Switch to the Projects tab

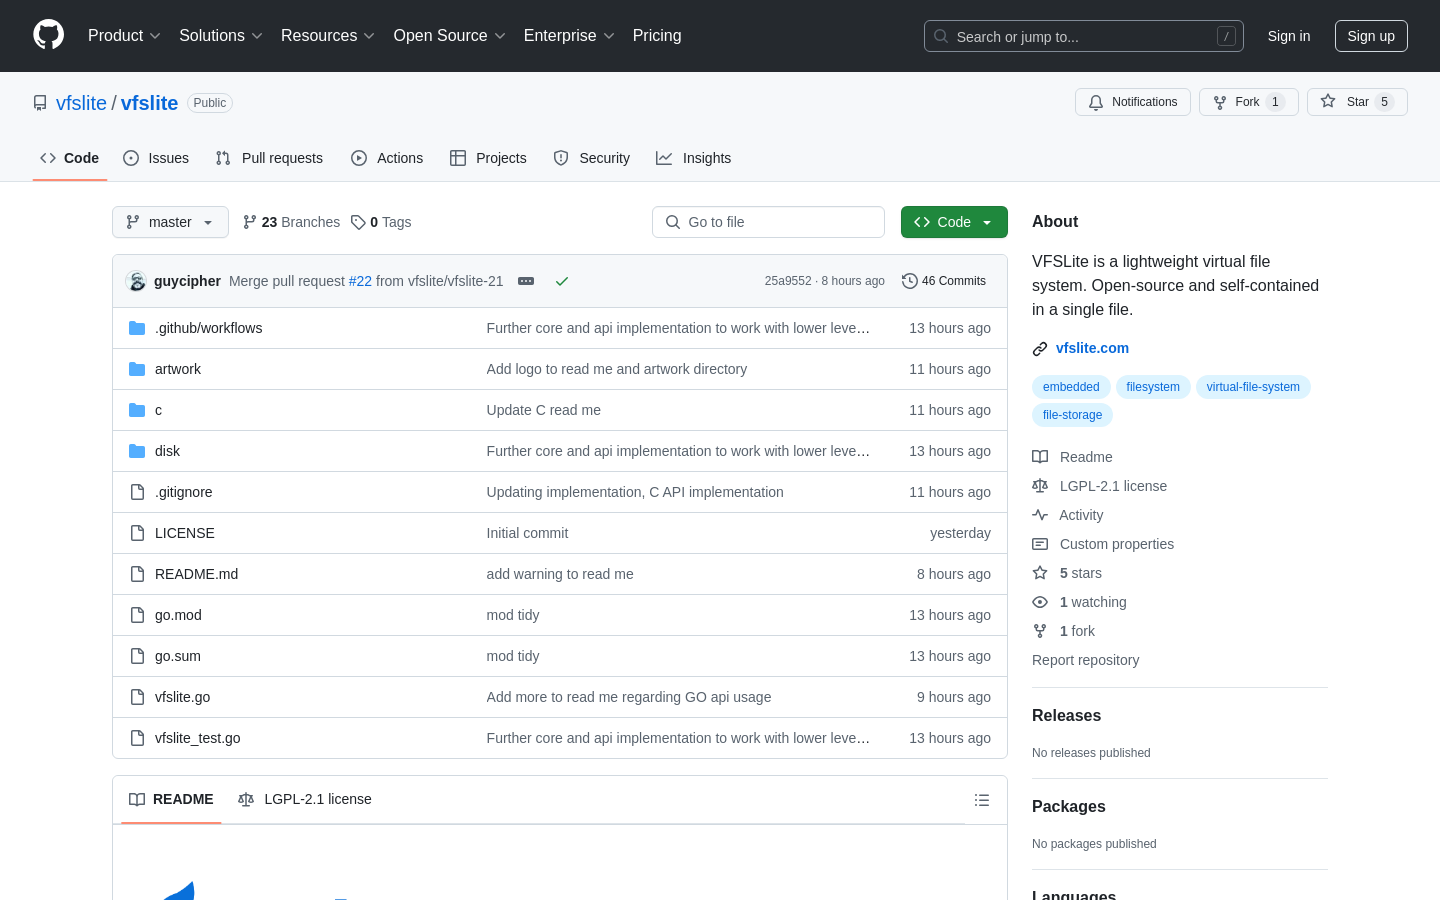[488, 158]
